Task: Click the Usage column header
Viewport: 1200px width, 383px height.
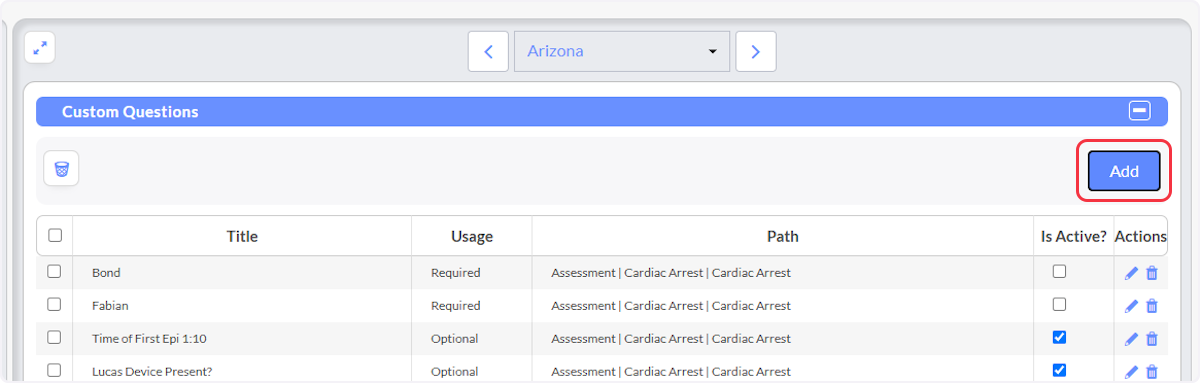Action: [472, 236]
